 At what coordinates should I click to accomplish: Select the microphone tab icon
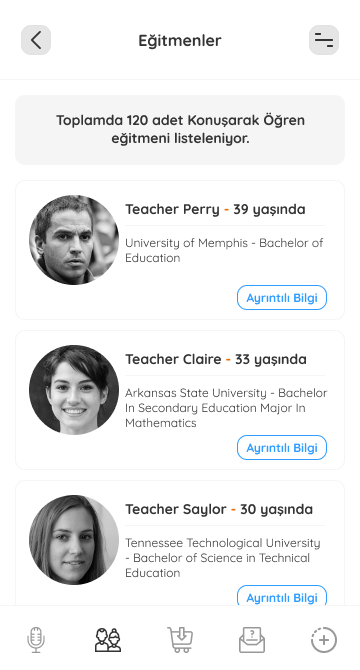coord(36,640)
